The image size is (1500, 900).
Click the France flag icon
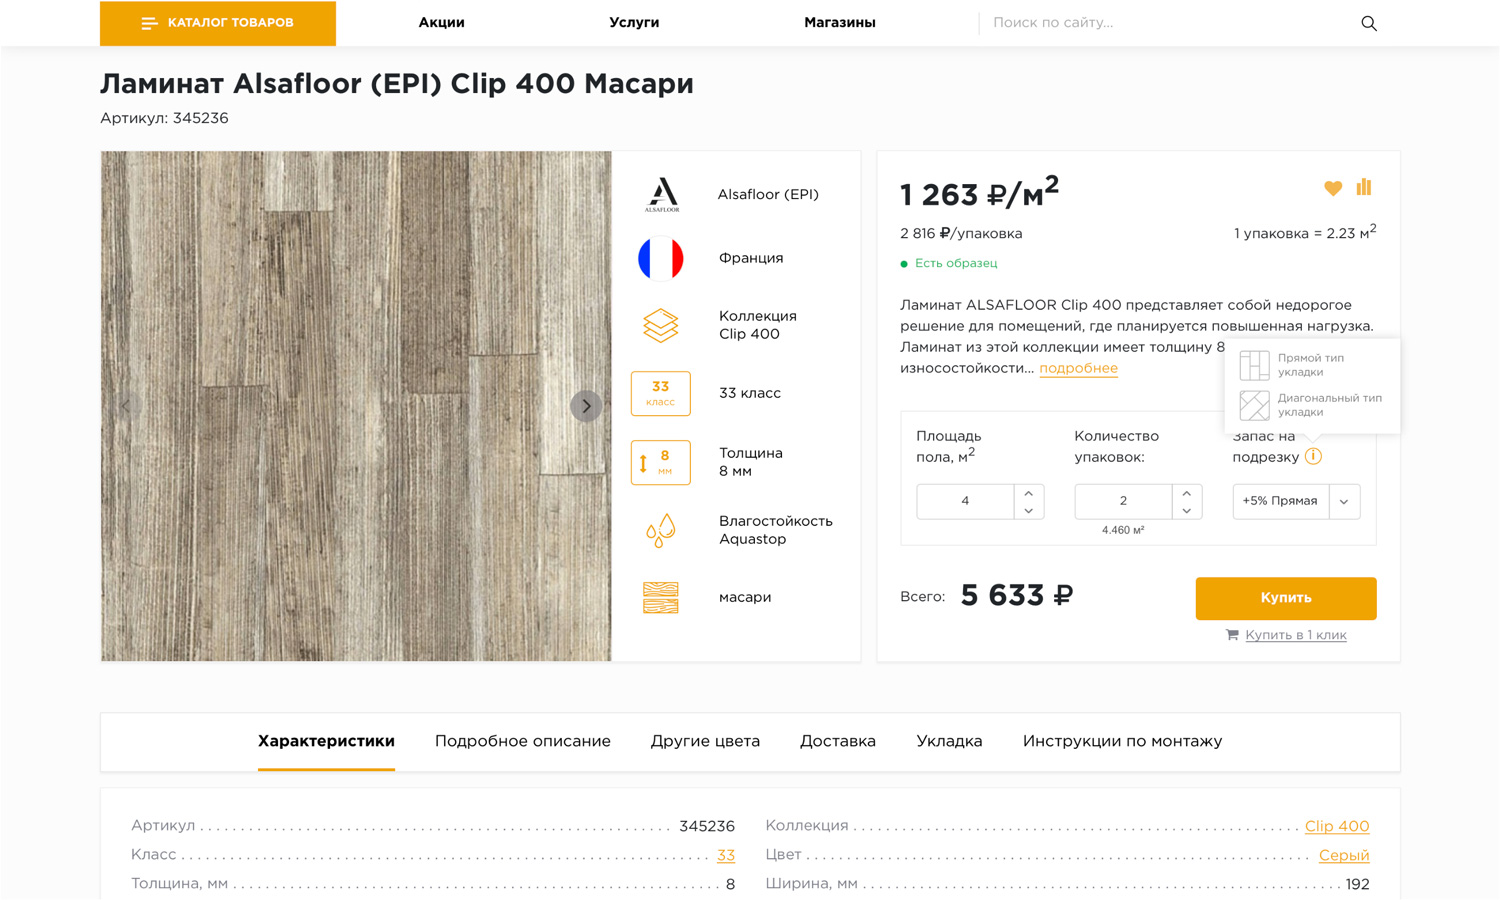tap(660, 258)
